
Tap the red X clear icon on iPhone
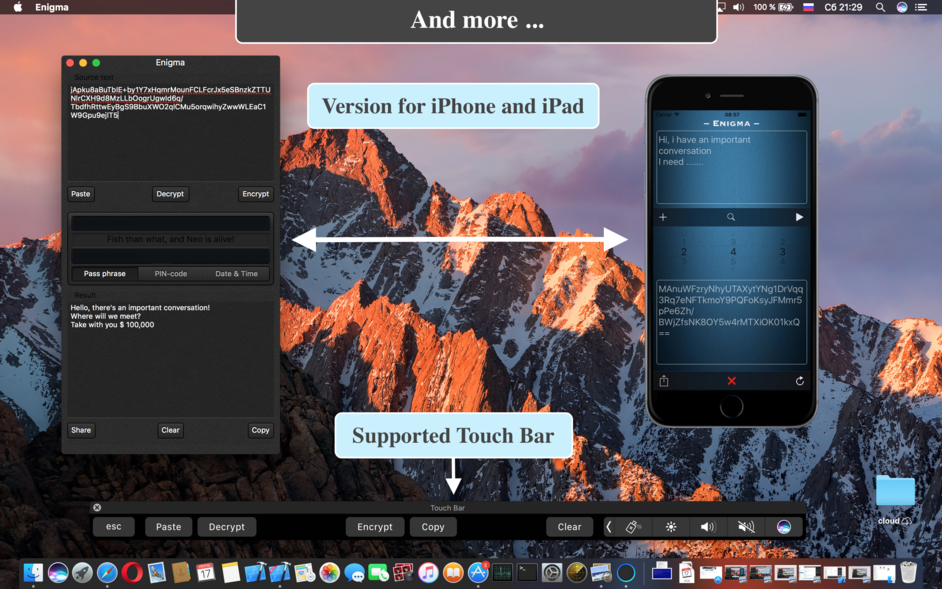click(731, 381)
